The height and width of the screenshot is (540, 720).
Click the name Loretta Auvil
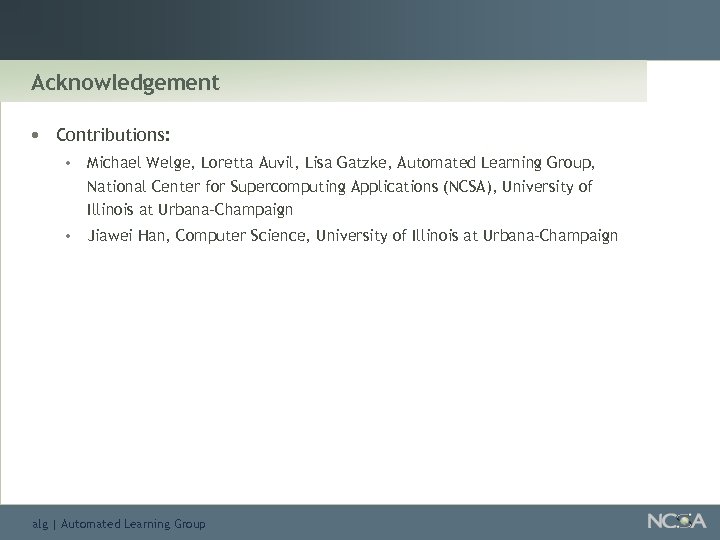tap(247, 163)
